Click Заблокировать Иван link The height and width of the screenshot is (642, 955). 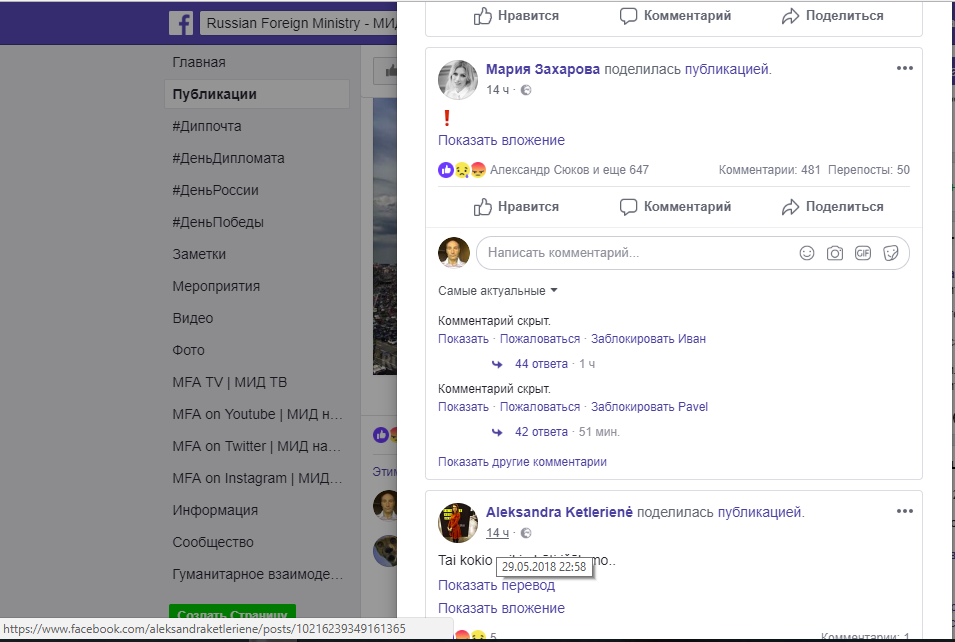(648, 339)
